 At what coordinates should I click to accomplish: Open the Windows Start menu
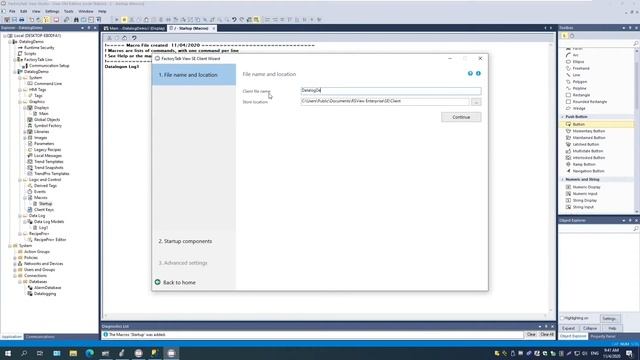point(8,353)
